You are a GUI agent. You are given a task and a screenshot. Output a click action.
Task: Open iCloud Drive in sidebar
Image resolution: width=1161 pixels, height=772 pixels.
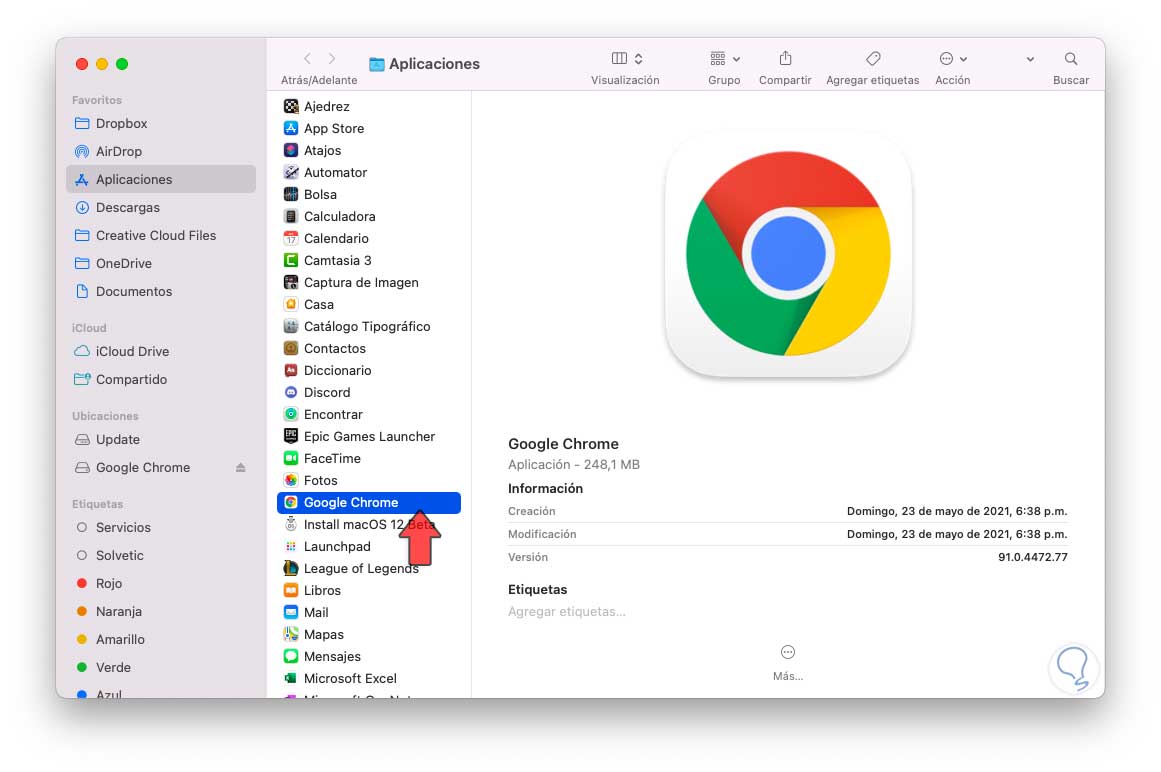161,352
